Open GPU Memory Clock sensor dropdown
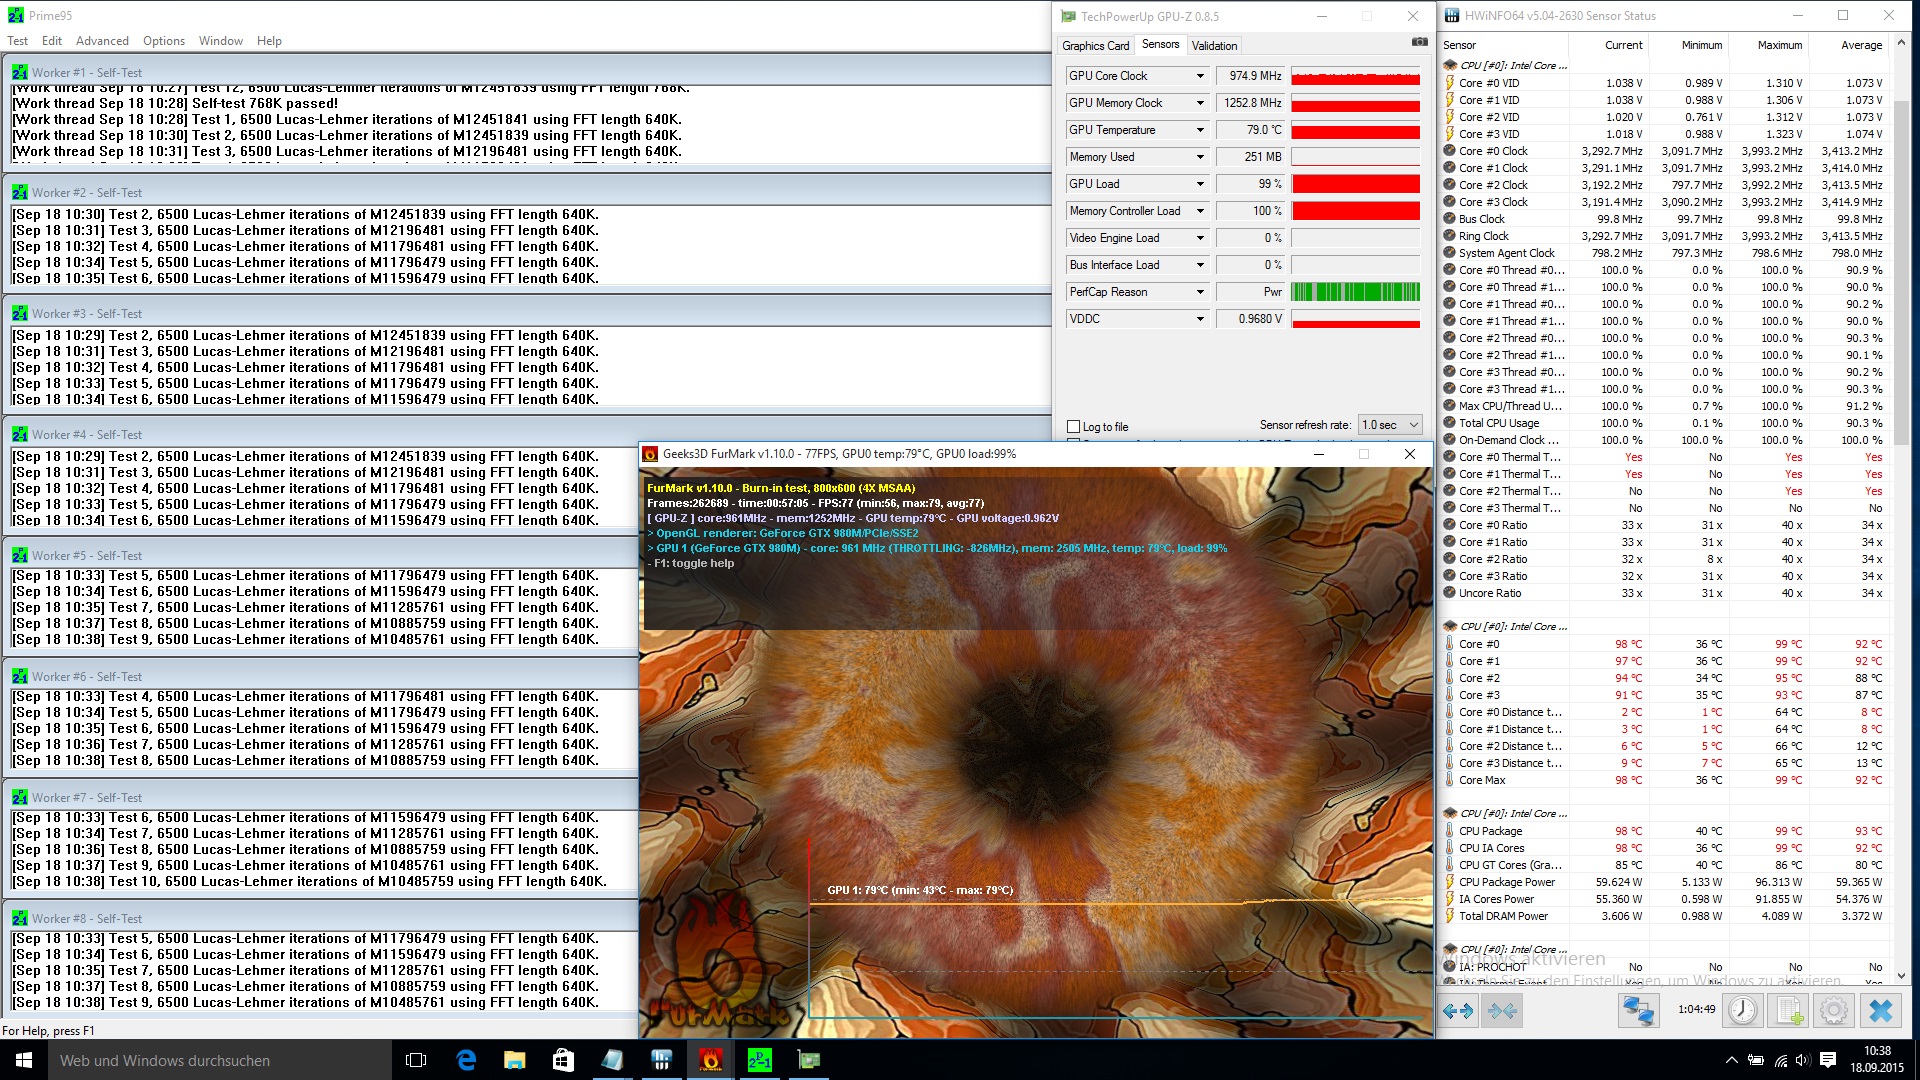Image resolution: width=1920 pixels, height=1080 pixels. tap(1200, 103)
